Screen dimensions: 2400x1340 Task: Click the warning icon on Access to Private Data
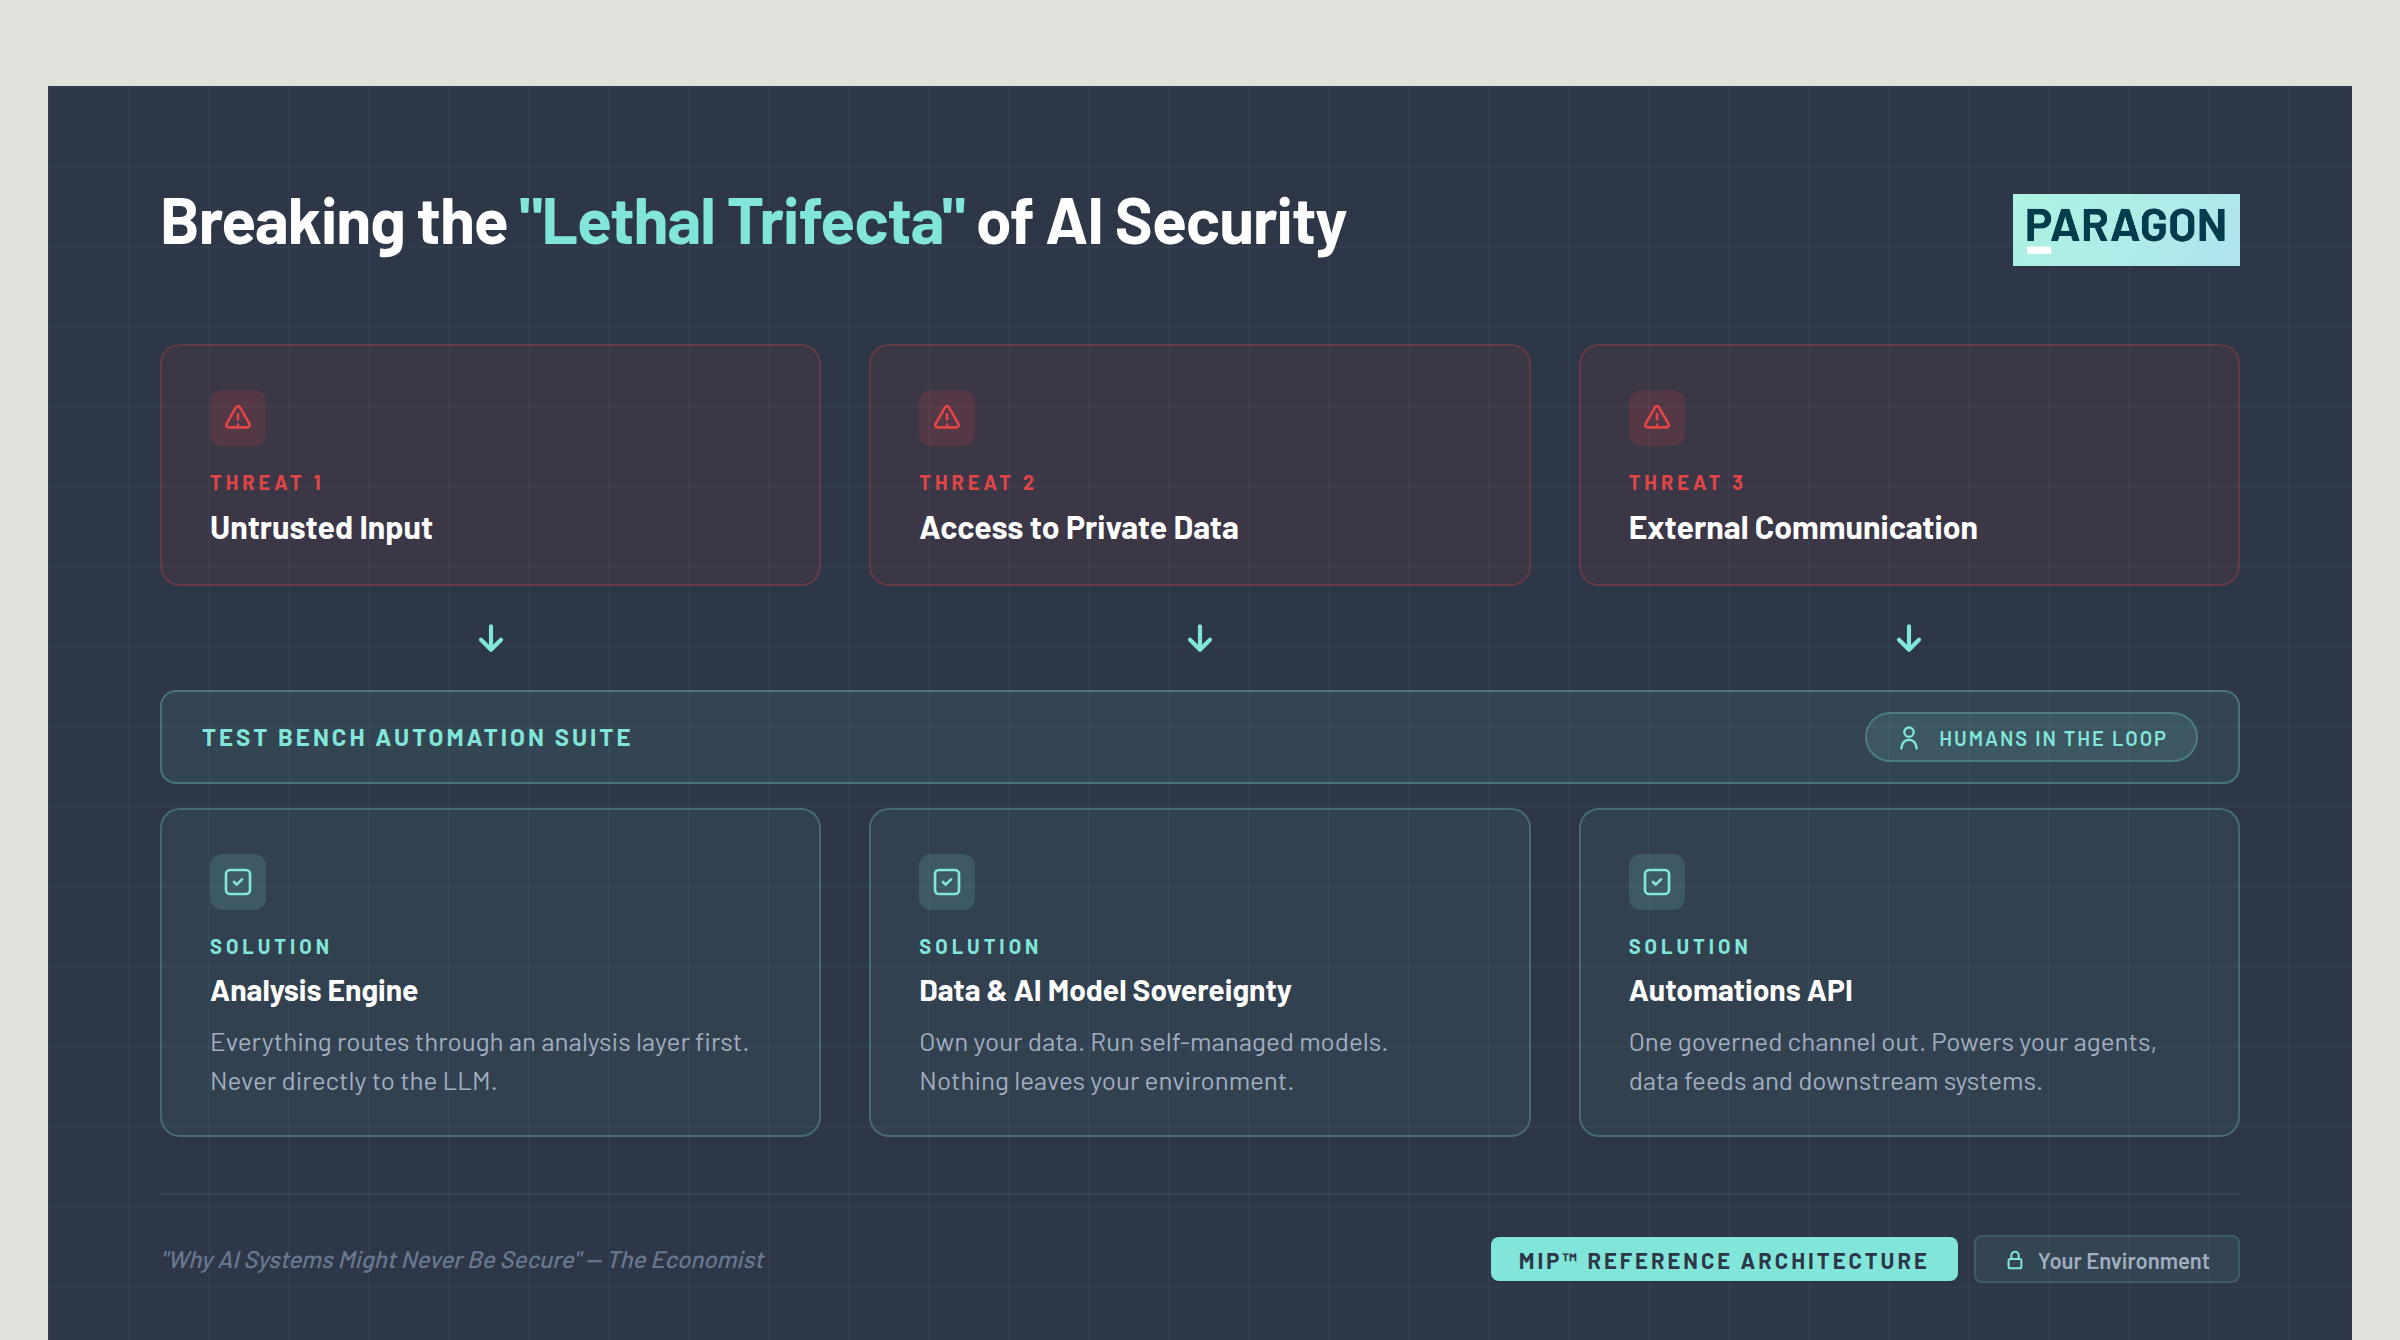coord(947,419)
